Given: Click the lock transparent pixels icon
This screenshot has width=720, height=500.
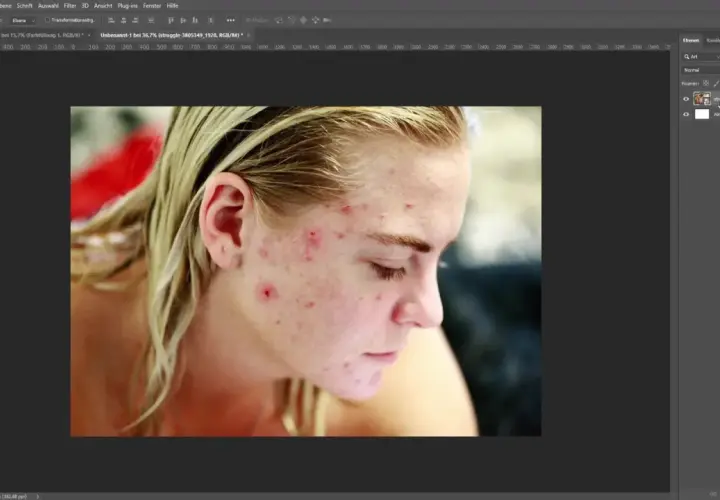Looking at the screenshot, I should tap(706, 83).
